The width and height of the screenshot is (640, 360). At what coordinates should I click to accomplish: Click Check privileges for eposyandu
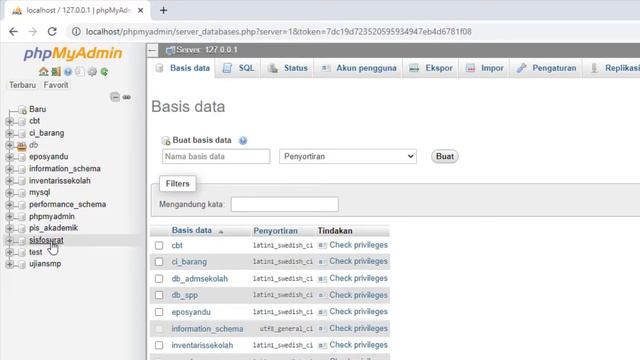tap(358, 312)
